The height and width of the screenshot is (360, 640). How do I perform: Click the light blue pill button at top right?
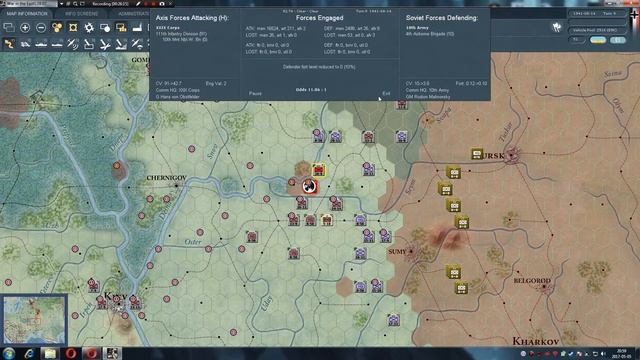pos(618,40)
